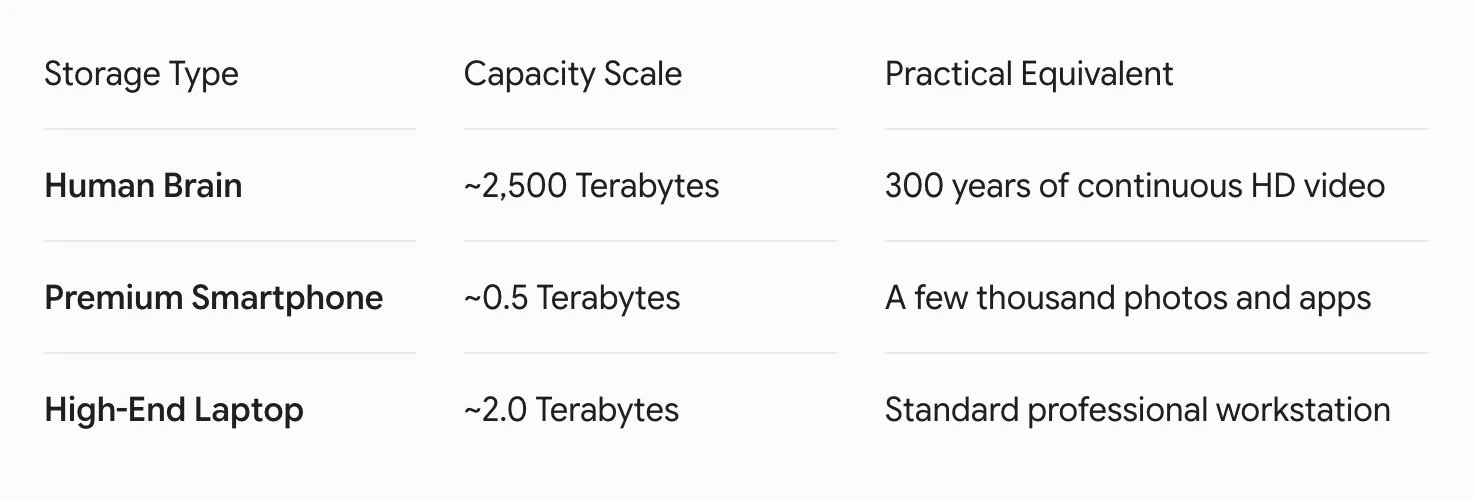Click the word photos in smartphone row

click(x=1180, y=300)
